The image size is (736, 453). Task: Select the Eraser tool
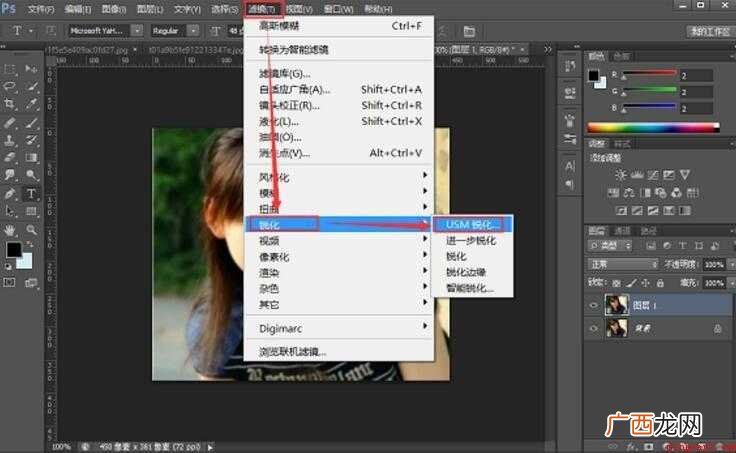click(9, 157)
